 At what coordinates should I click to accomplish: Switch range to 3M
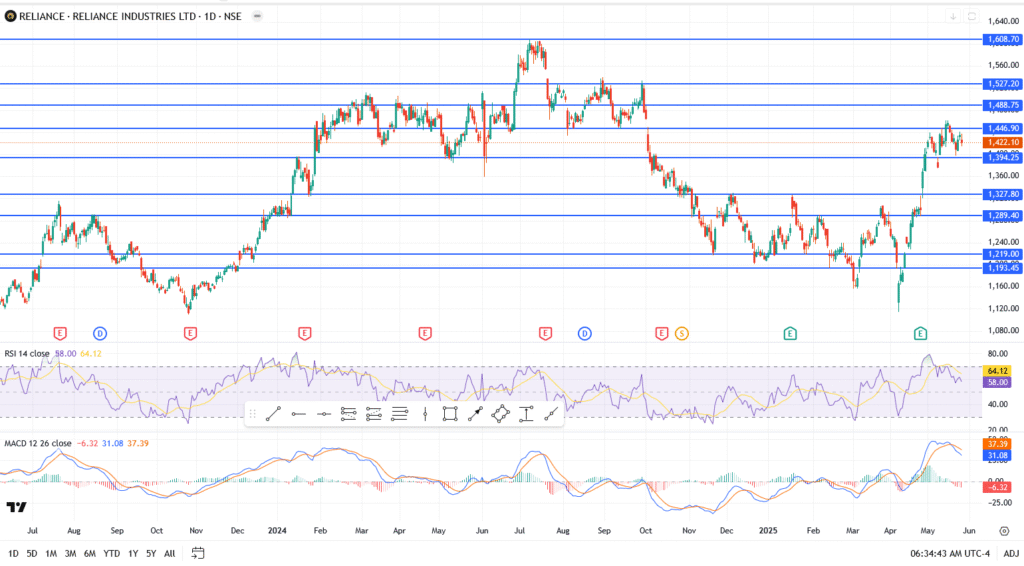[70, 554]
